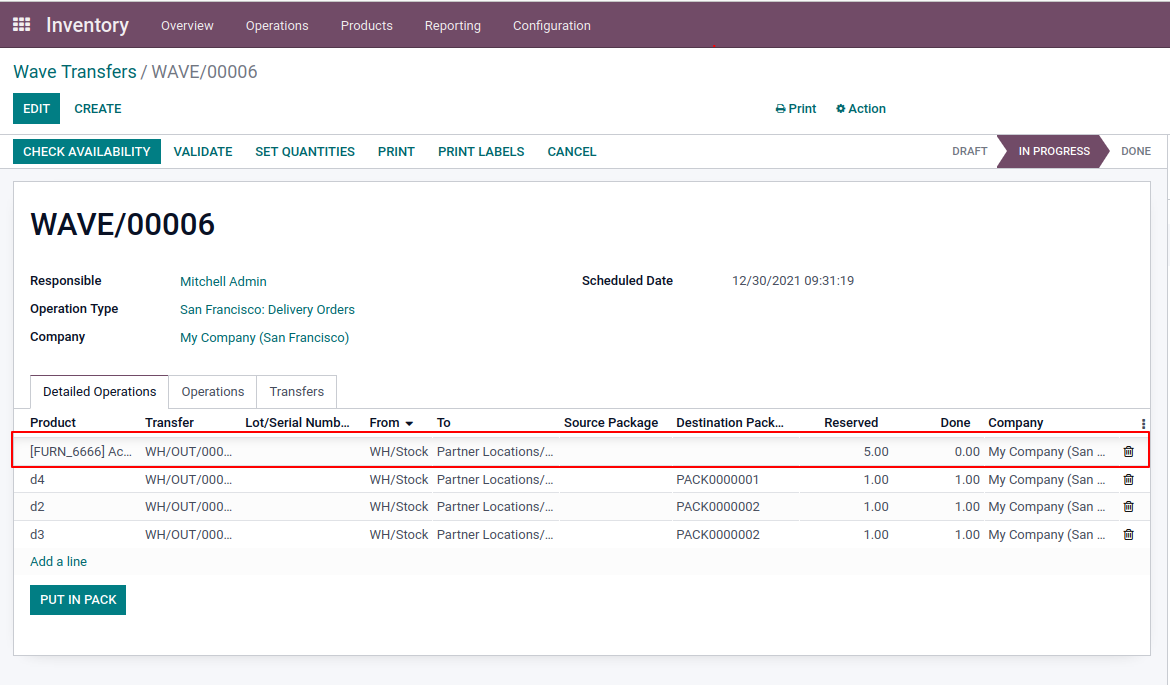Click CHECK AVAILABILITY button

[87, 151]
